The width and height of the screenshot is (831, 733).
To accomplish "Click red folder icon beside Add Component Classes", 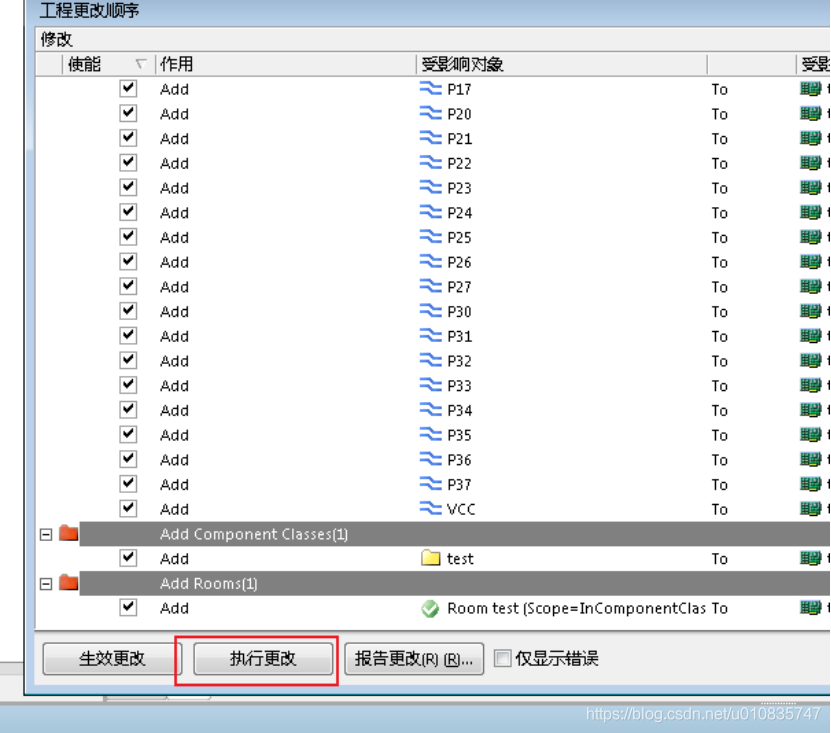I will [68, 534].
